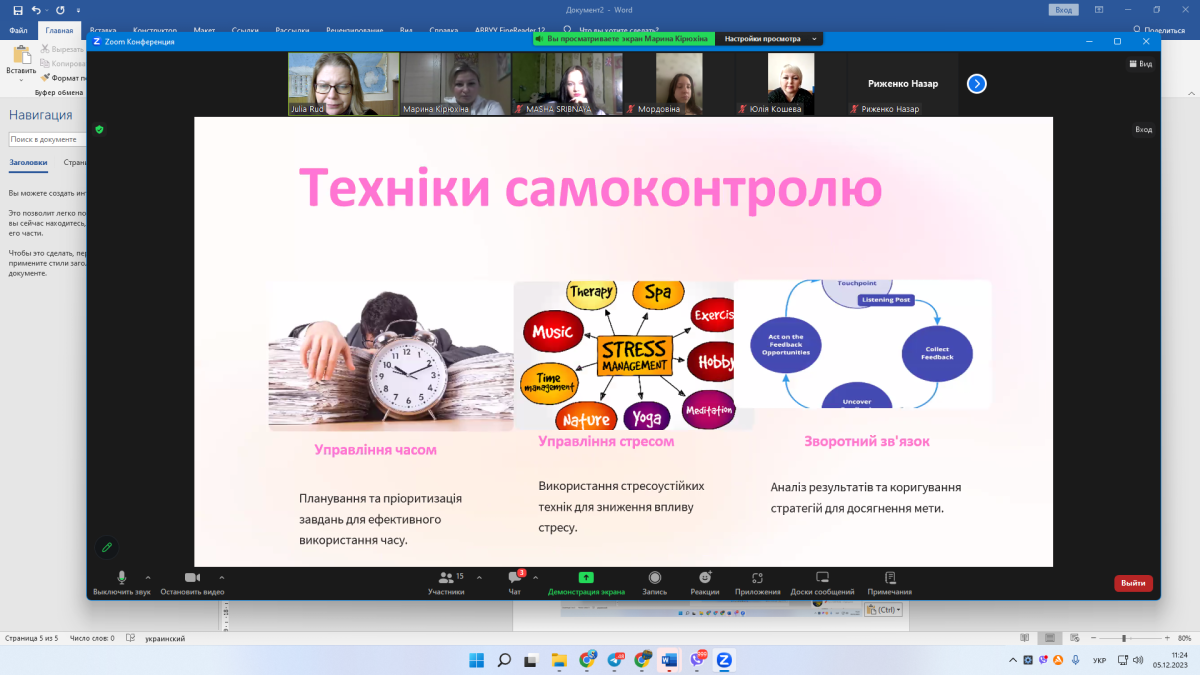Viewport: 1200px width, 675px height.
Task: Turn off camera with Остановить видео
Action: tap(192, 578)
